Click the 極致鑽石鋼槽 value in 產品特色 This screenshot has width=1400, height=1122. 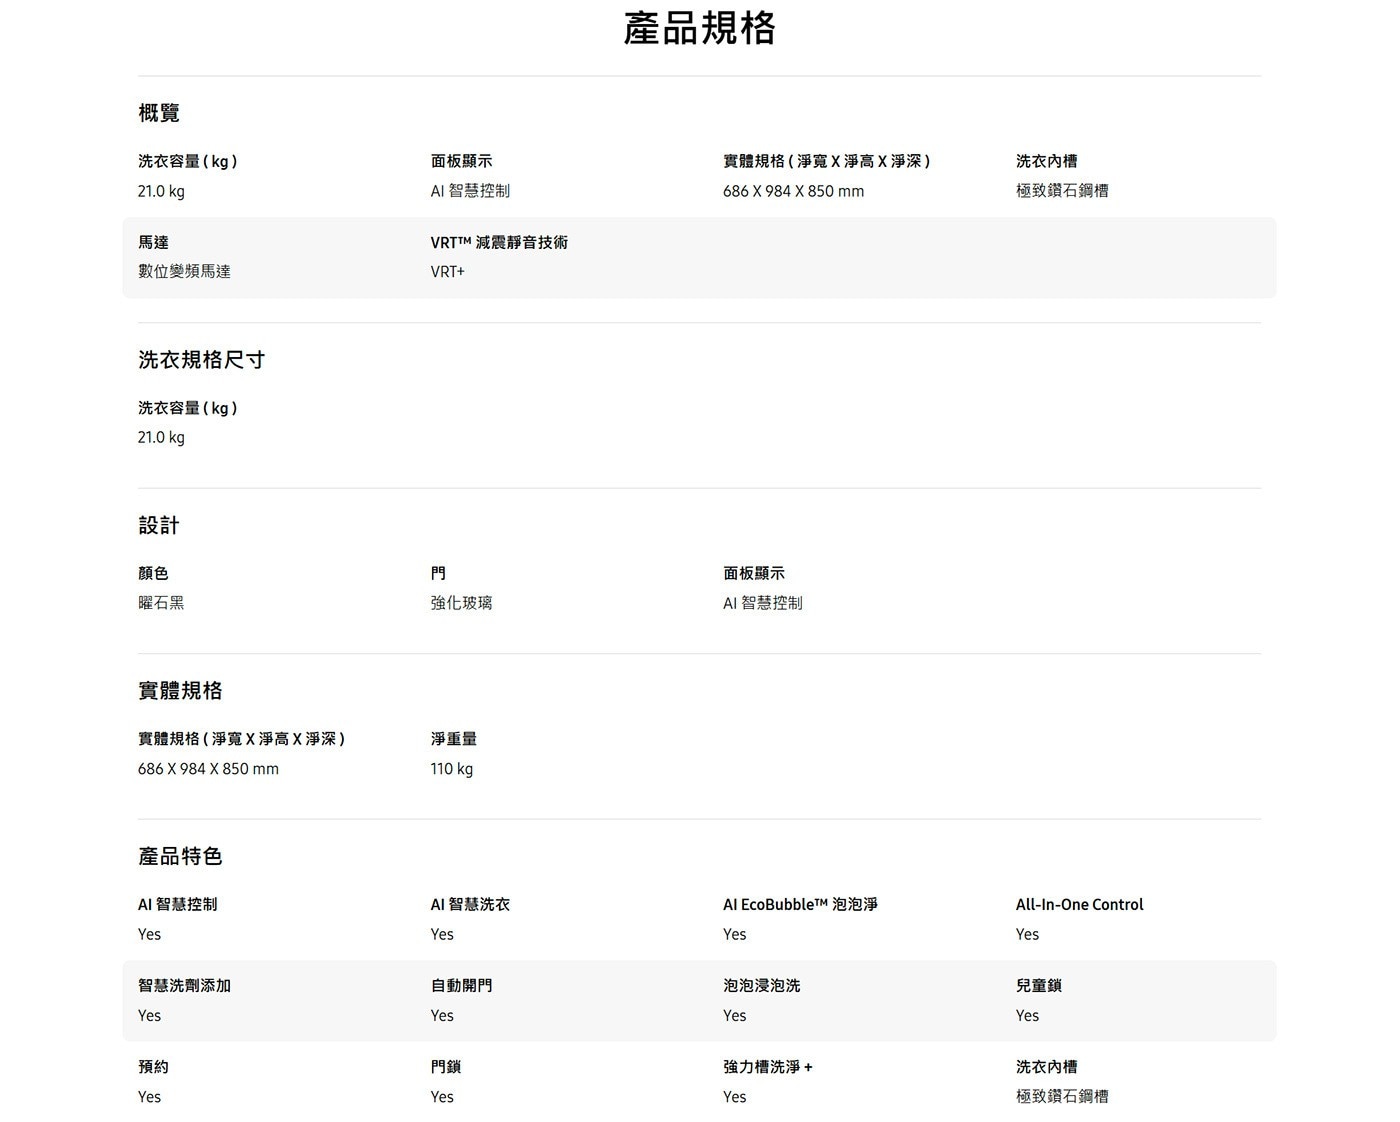tap(1062, 1097)
